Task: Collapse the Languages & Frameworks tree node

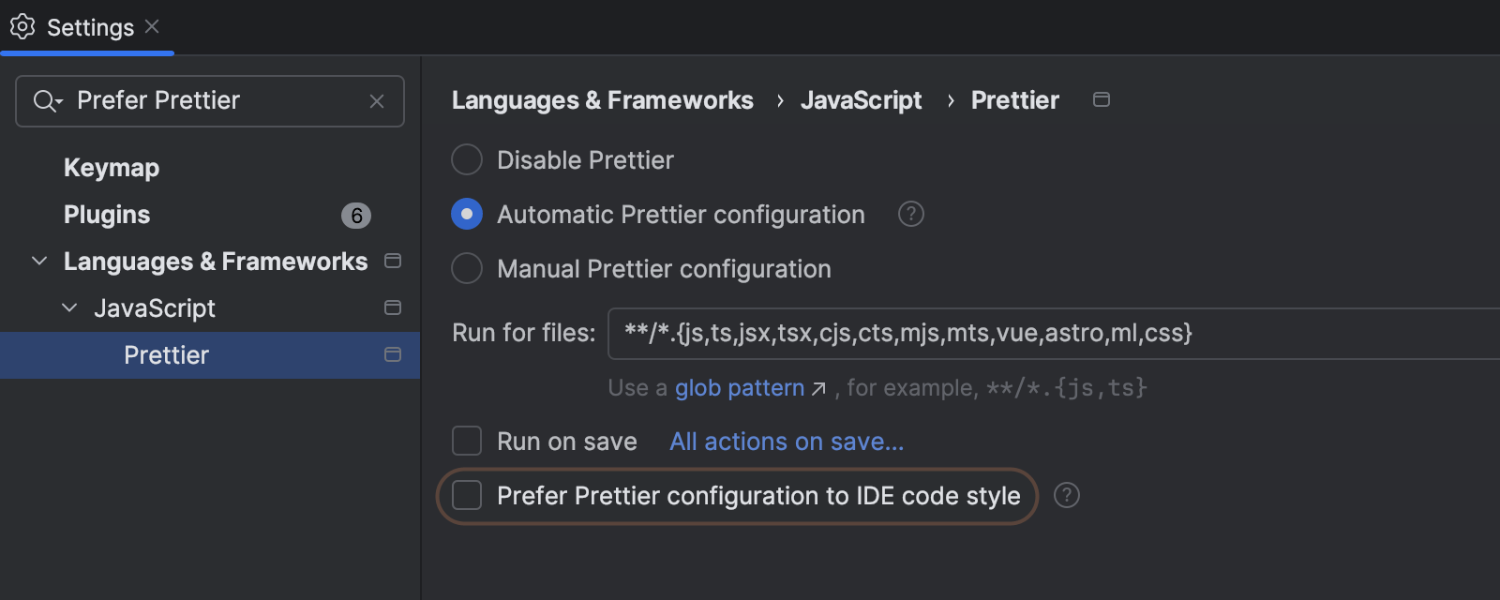Action: [x=39, y=261]
